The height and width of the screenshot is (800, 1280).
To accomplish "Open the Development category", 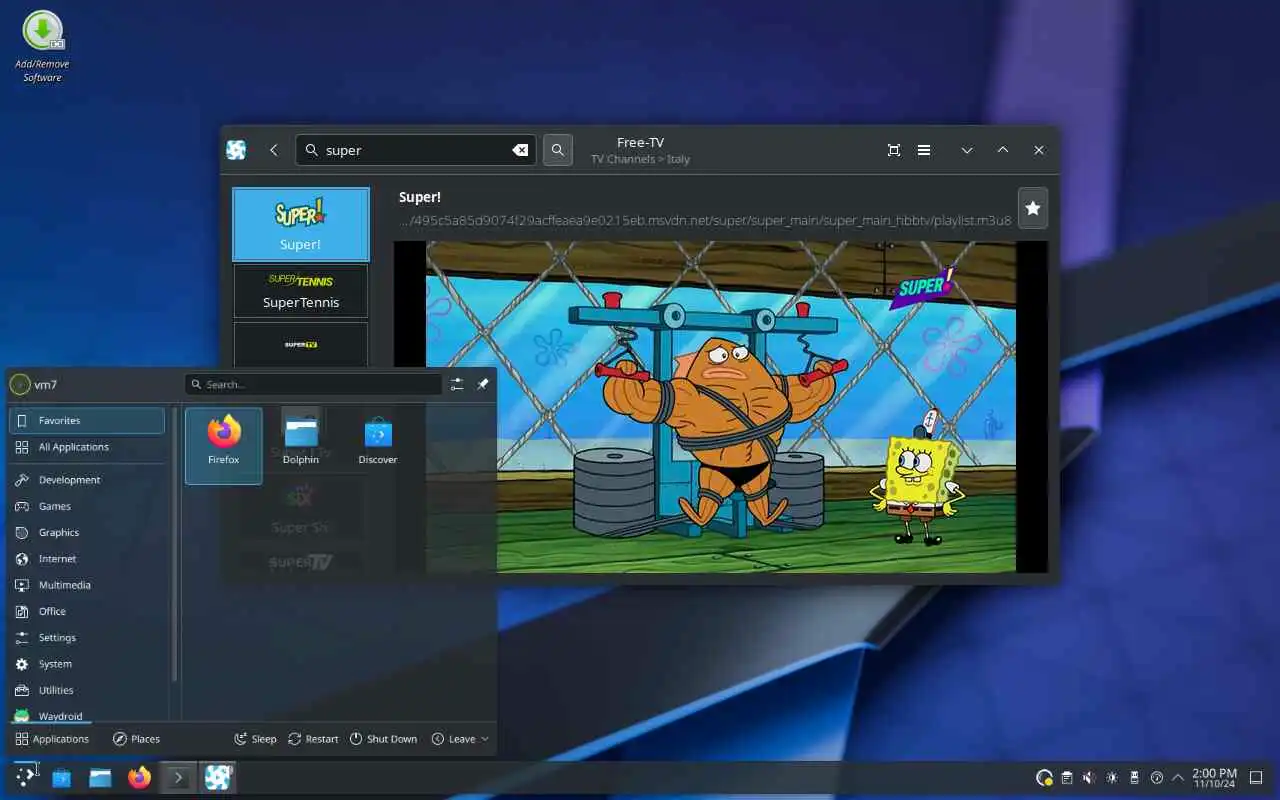I will (87, 480).
